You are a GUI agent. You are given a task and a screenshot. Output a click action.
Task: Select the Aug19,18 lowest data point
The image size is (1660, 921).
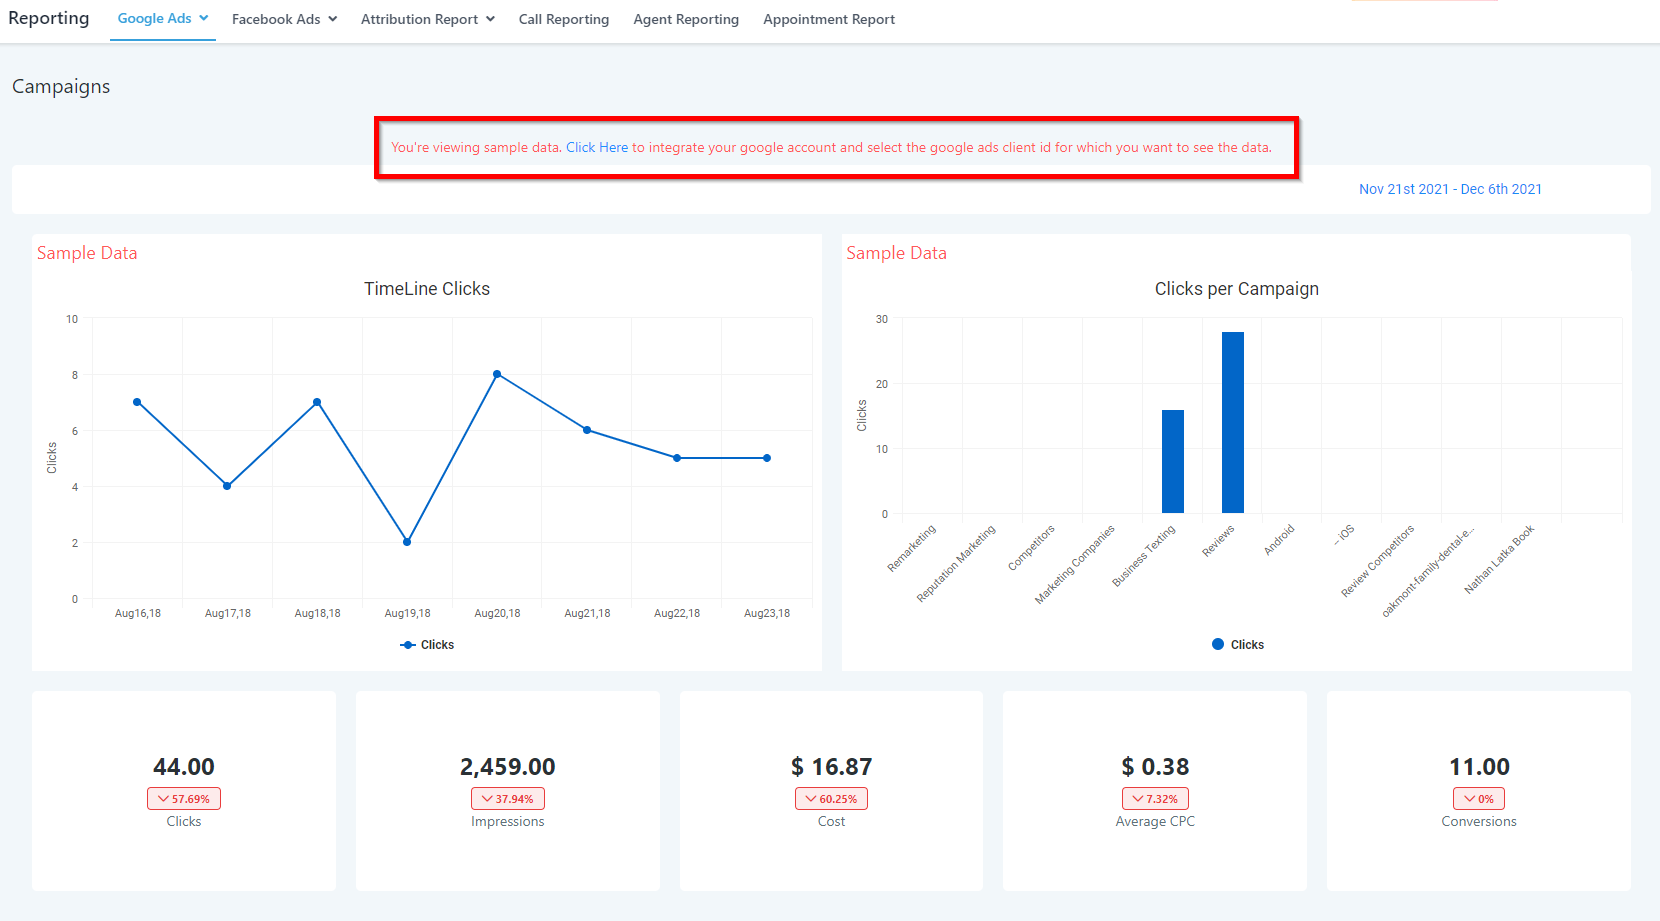point(407,542)
